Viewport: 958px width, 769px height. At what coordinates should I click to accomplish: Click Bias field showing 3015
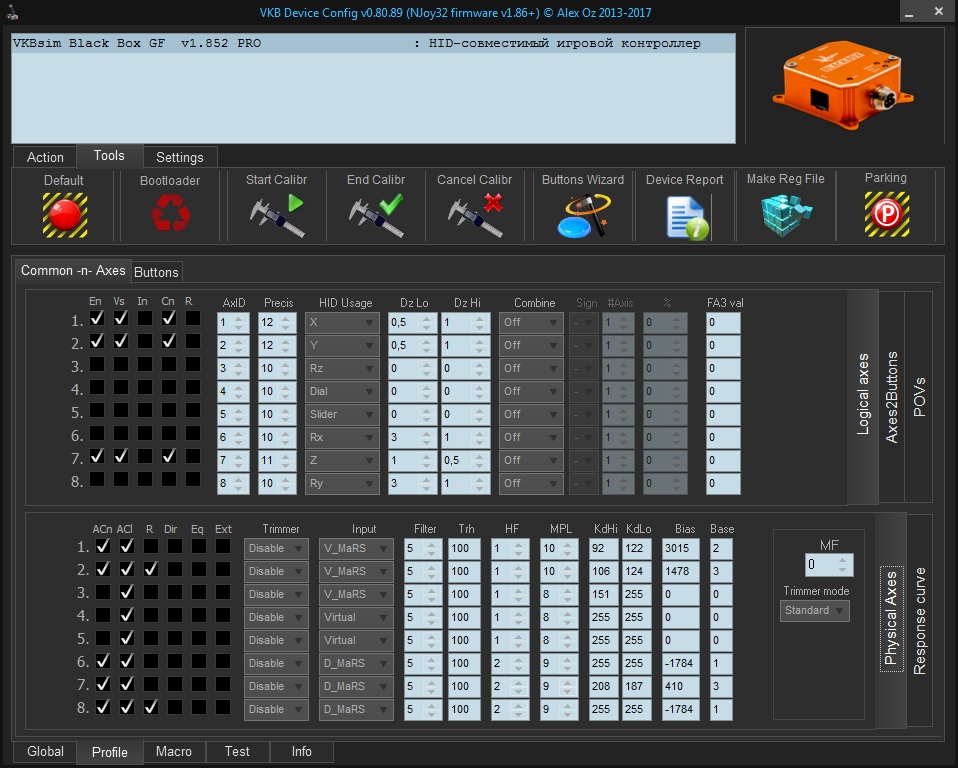(x=680, y=549)
